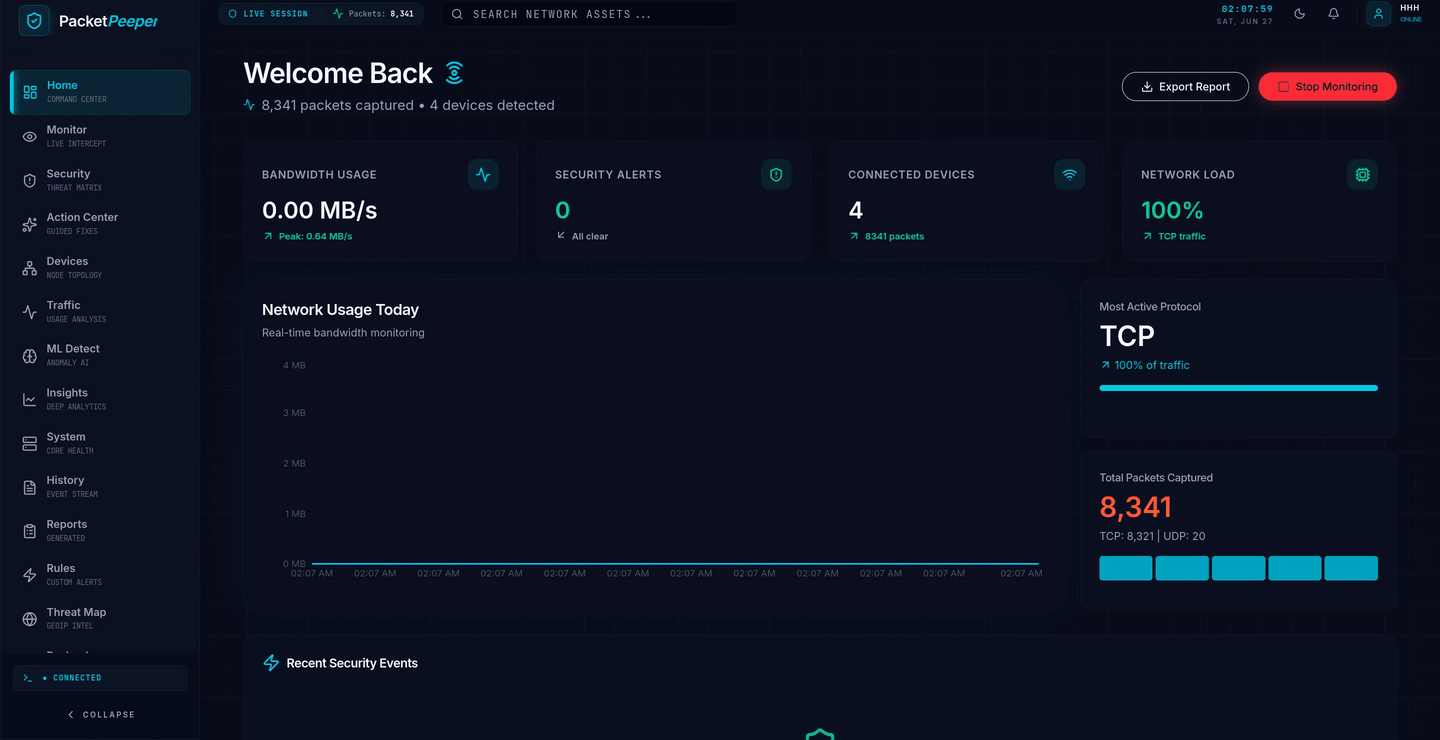Click the Rules lightning icon

[30, 575]
